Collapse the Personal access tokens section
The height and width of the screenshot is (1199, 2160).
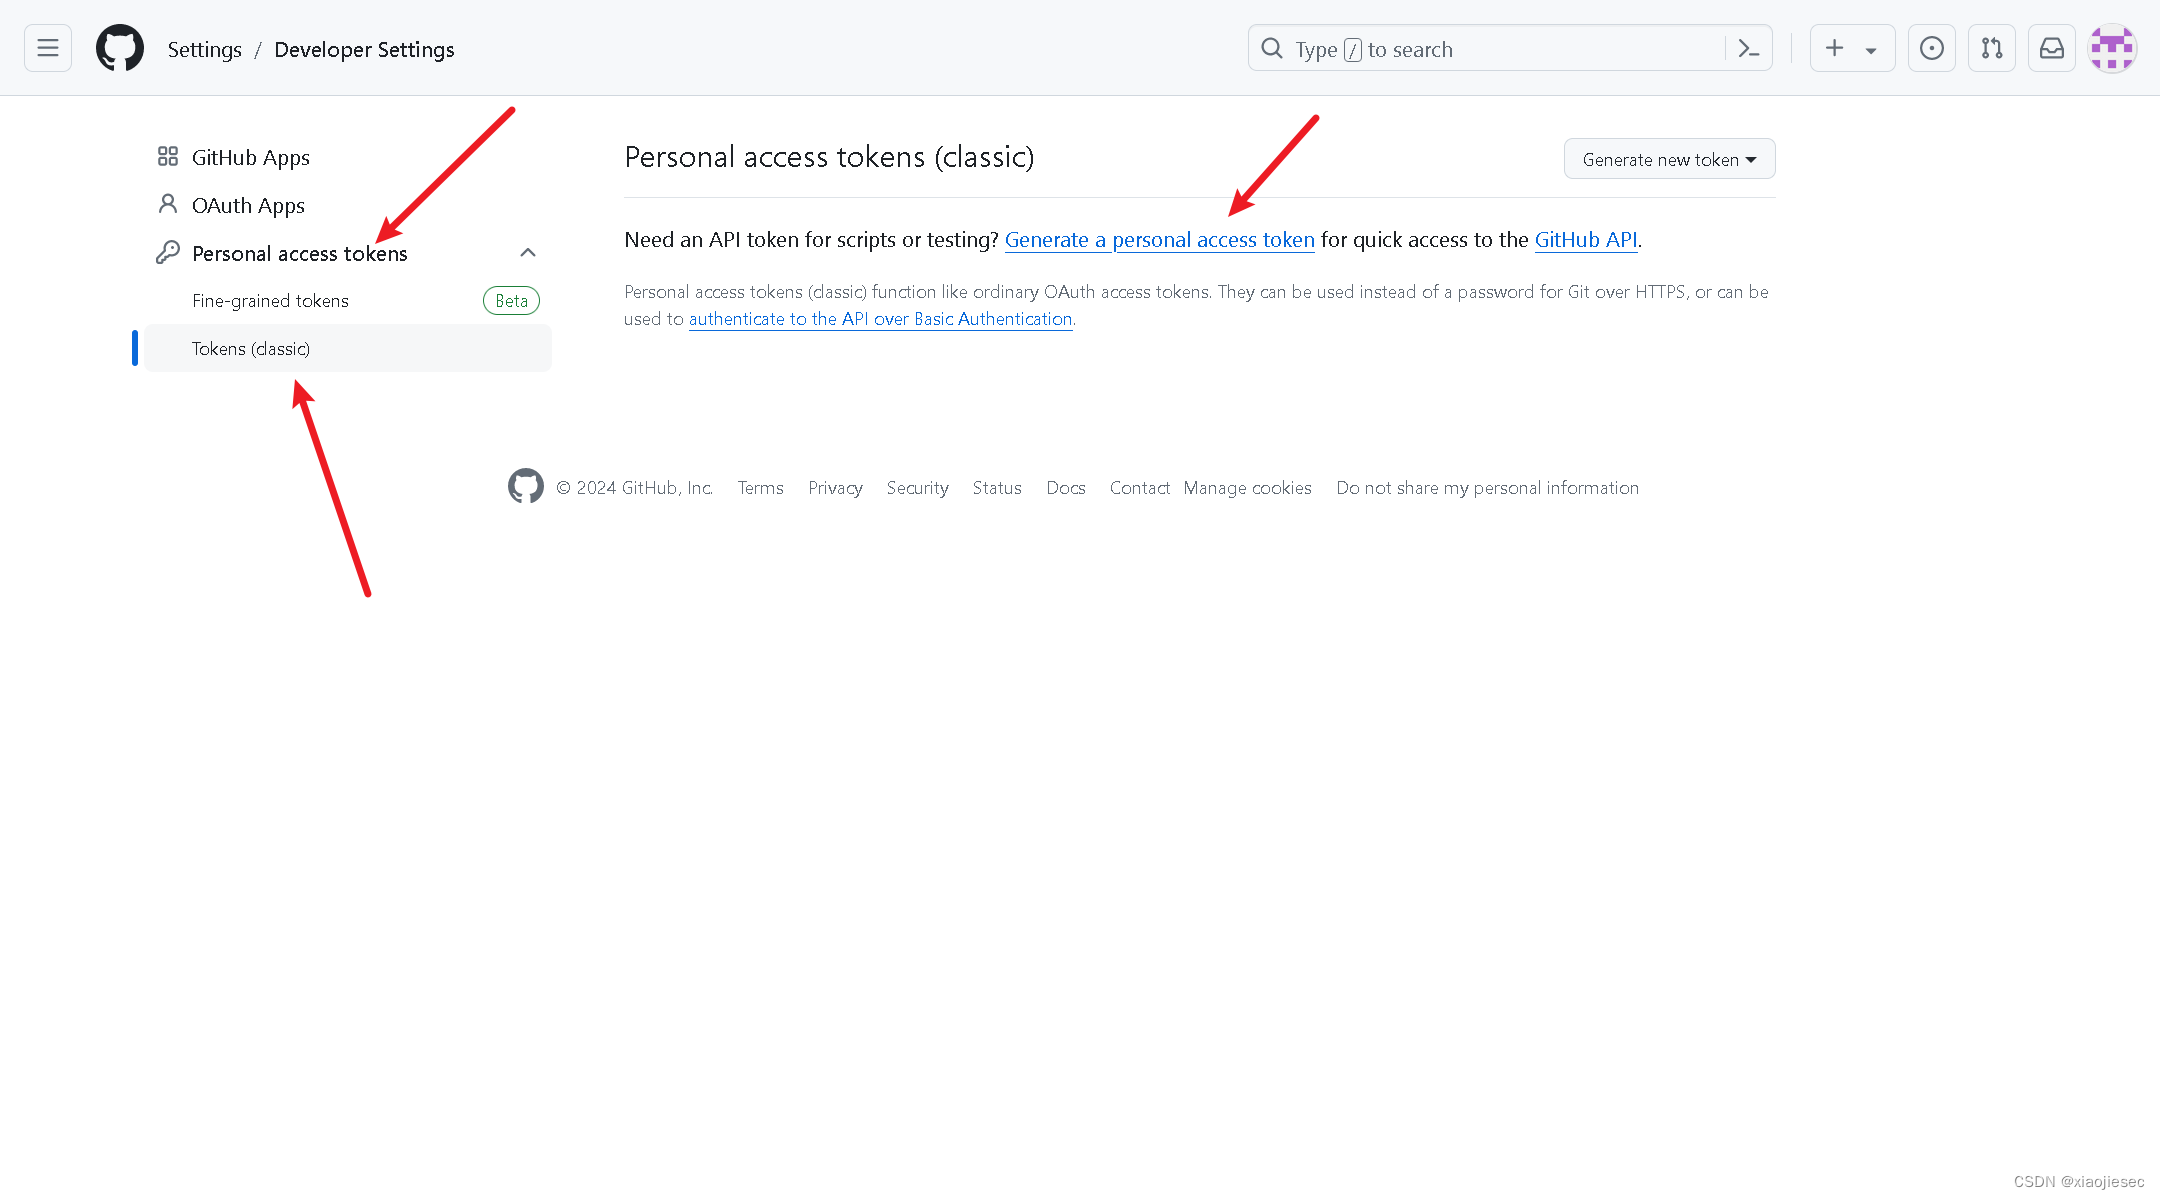(x=528, y=253)
